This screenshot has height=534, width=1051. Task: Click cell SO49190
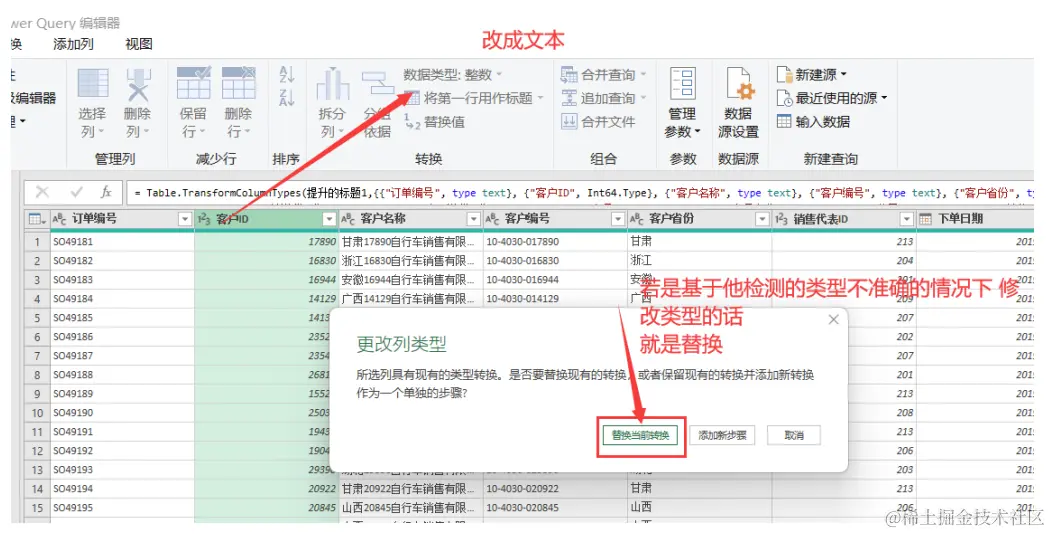(122, 413)
